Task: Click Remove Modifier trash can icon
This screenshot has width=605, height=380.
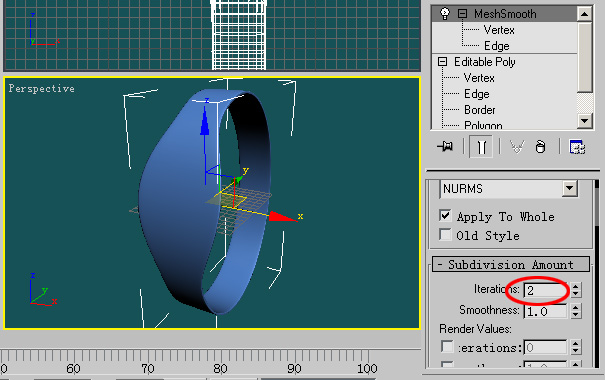Action: coord(540,147)
